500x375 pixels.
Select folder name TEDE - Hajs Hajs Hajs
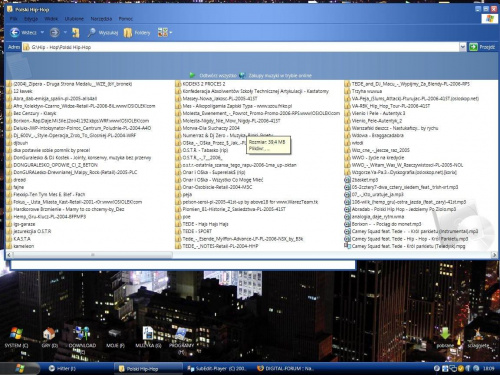[205, 224]
